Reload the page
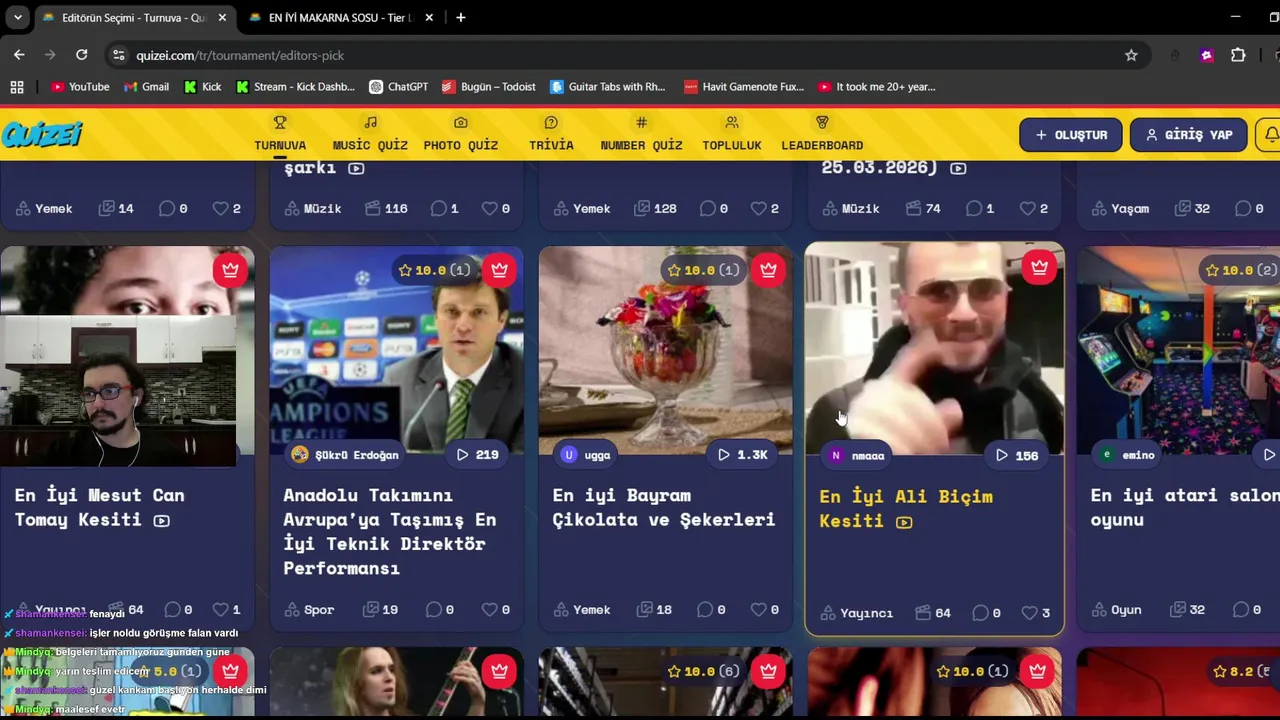 point(82,55)
